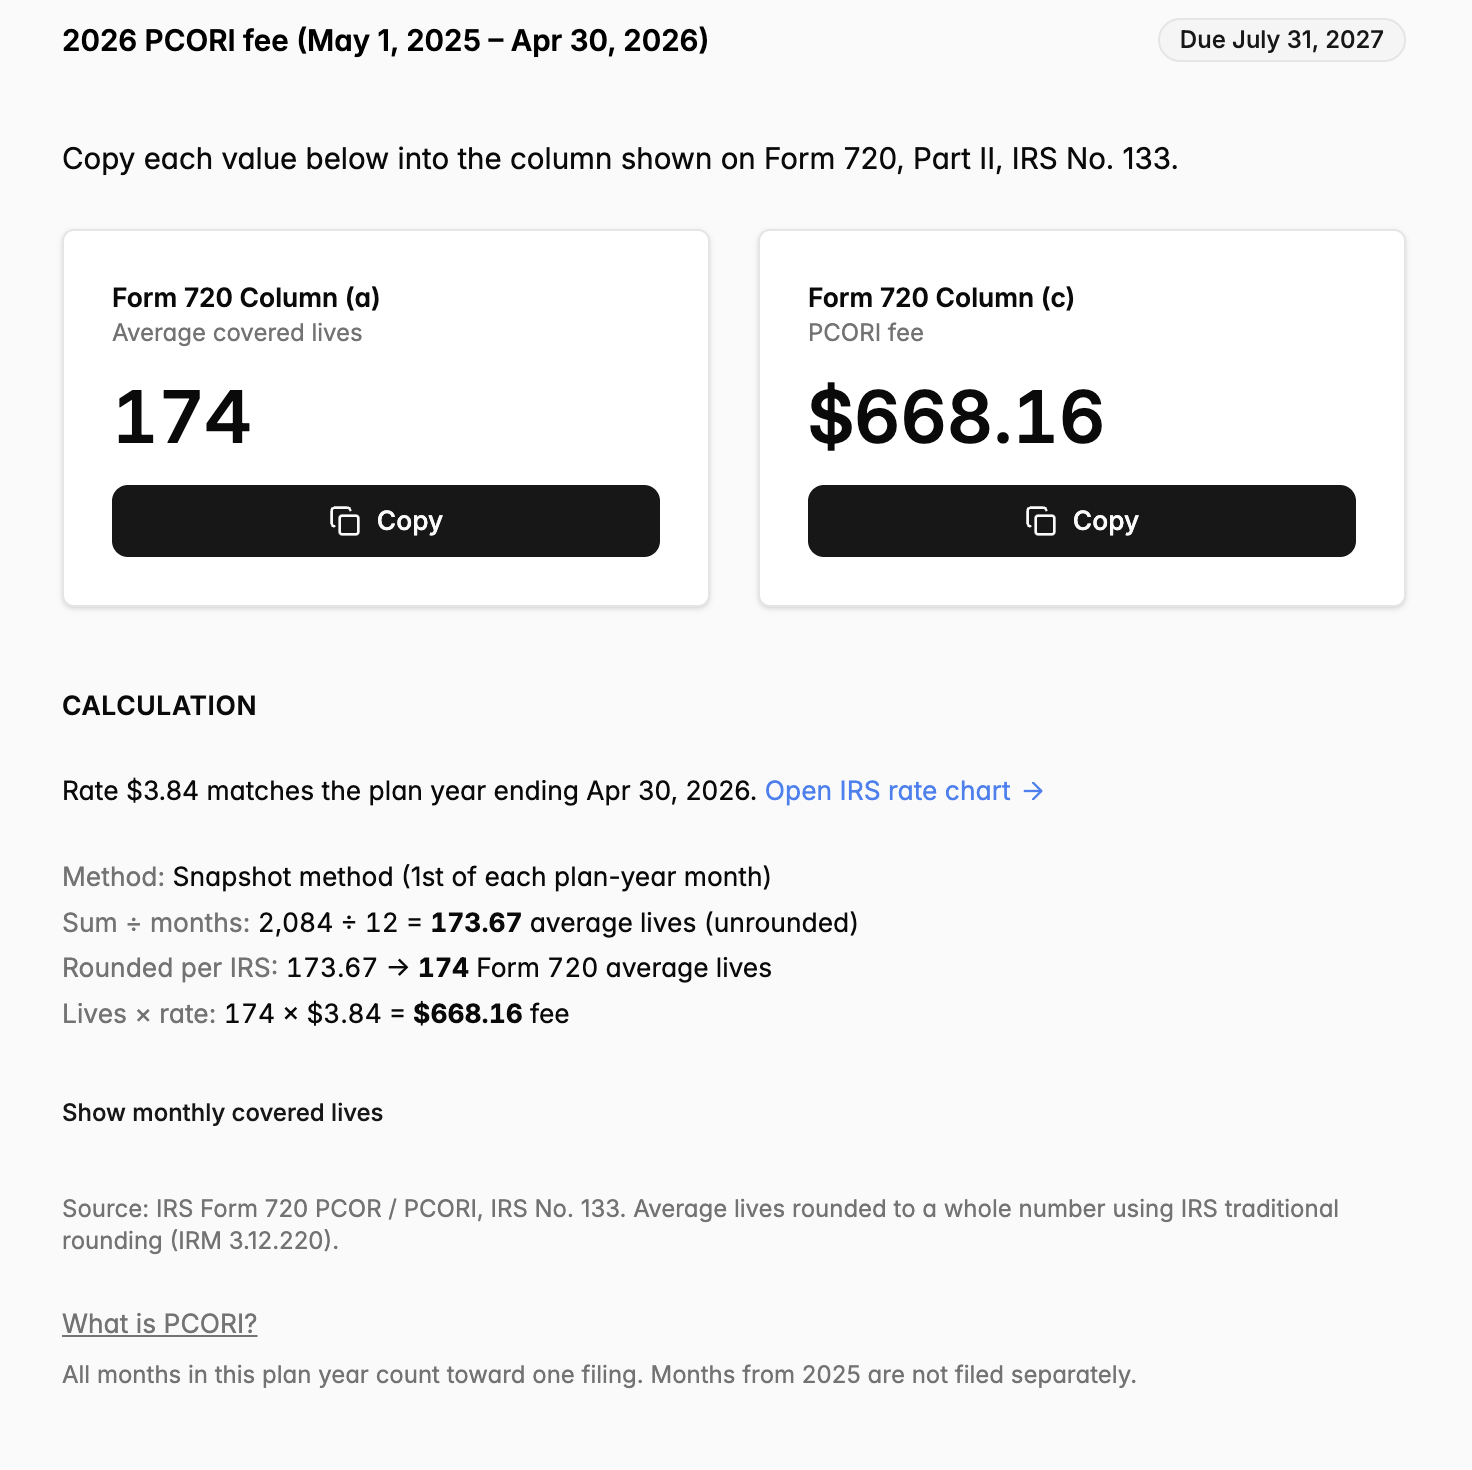This screenshot has height=1470, width=1472.
Task: Click the 2026 PCORI fee page title
Action: coord(385,41)
